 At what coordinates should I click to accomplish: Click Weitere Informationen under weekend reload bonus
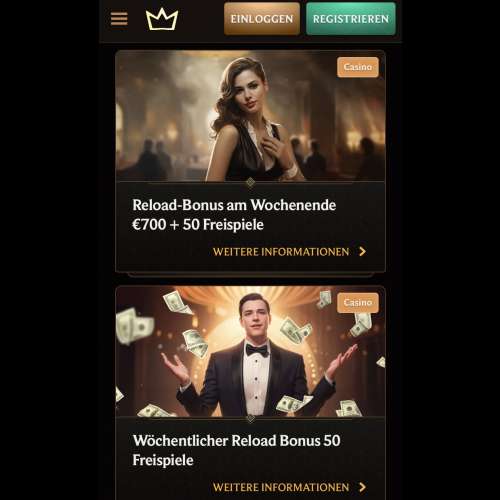coord(281,252)
